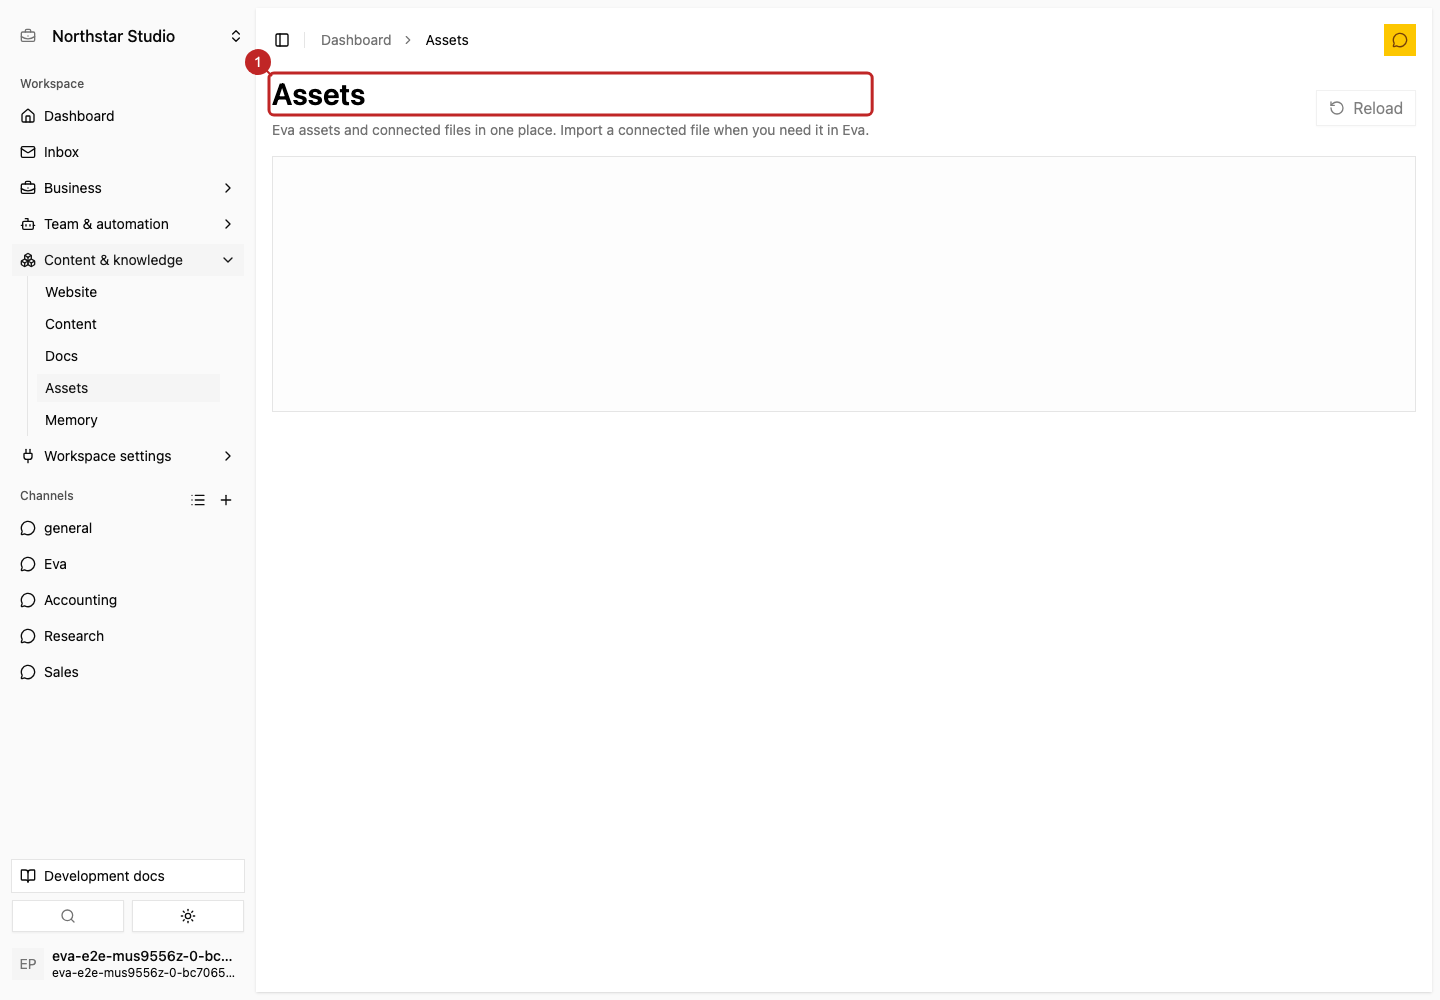Expand the Workspace settings chevron
1440x1000 pixels.
coord(228,456)
